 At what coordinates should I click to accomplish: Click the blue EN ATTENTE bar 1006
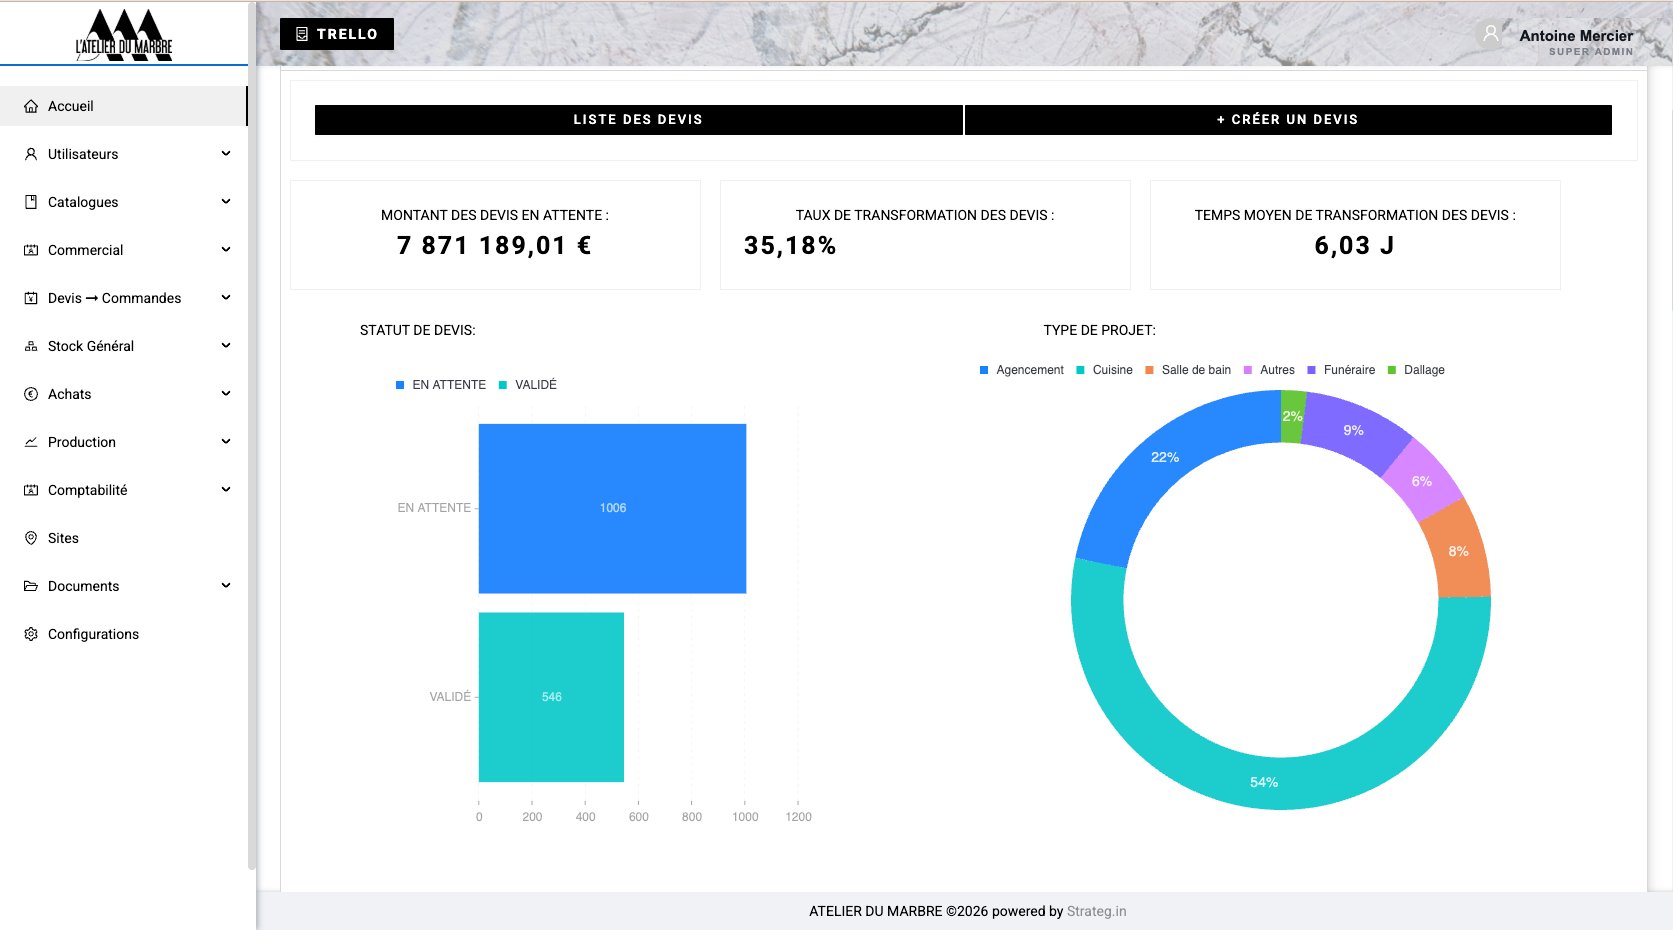point(612,509)
